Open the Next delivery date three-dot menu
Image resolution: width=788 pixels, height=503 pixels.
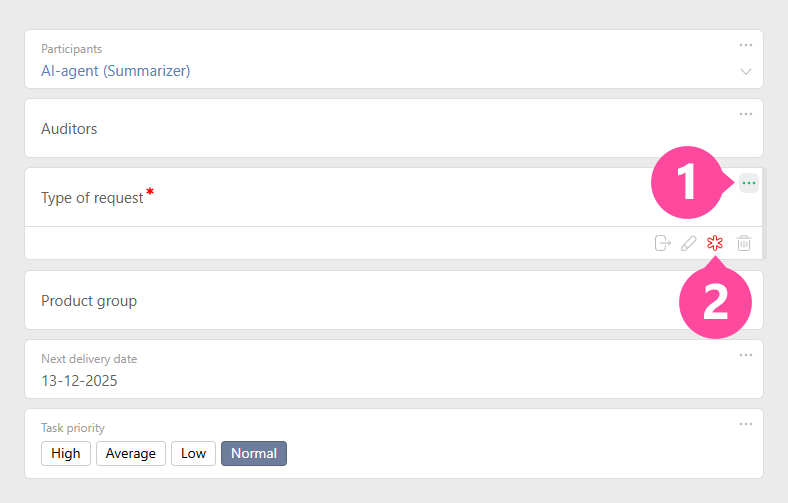click(x=746, y=355)
